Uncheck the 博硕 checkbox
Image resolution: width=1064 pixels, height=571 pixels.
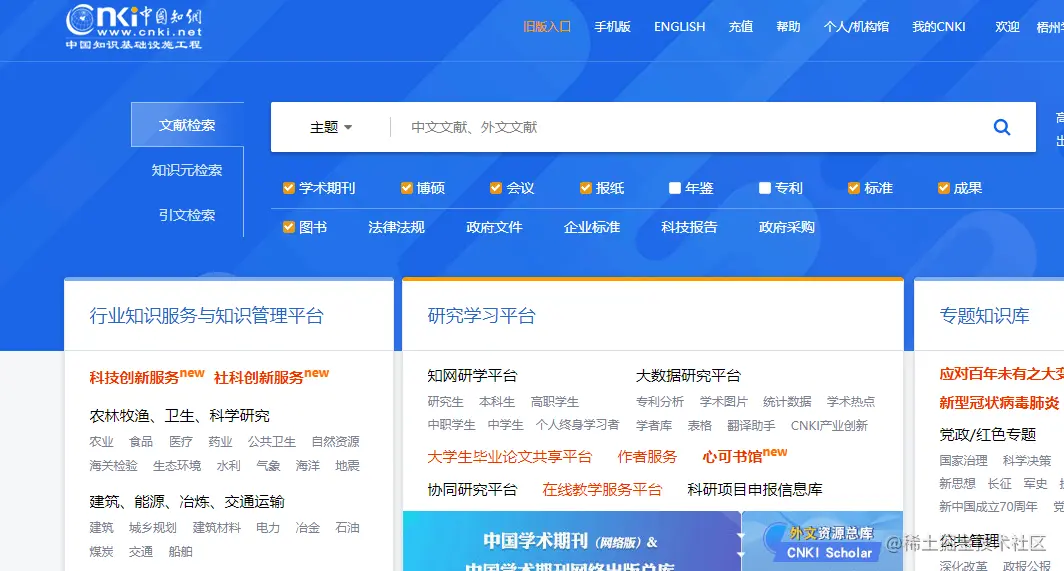(x=406, y=188)
